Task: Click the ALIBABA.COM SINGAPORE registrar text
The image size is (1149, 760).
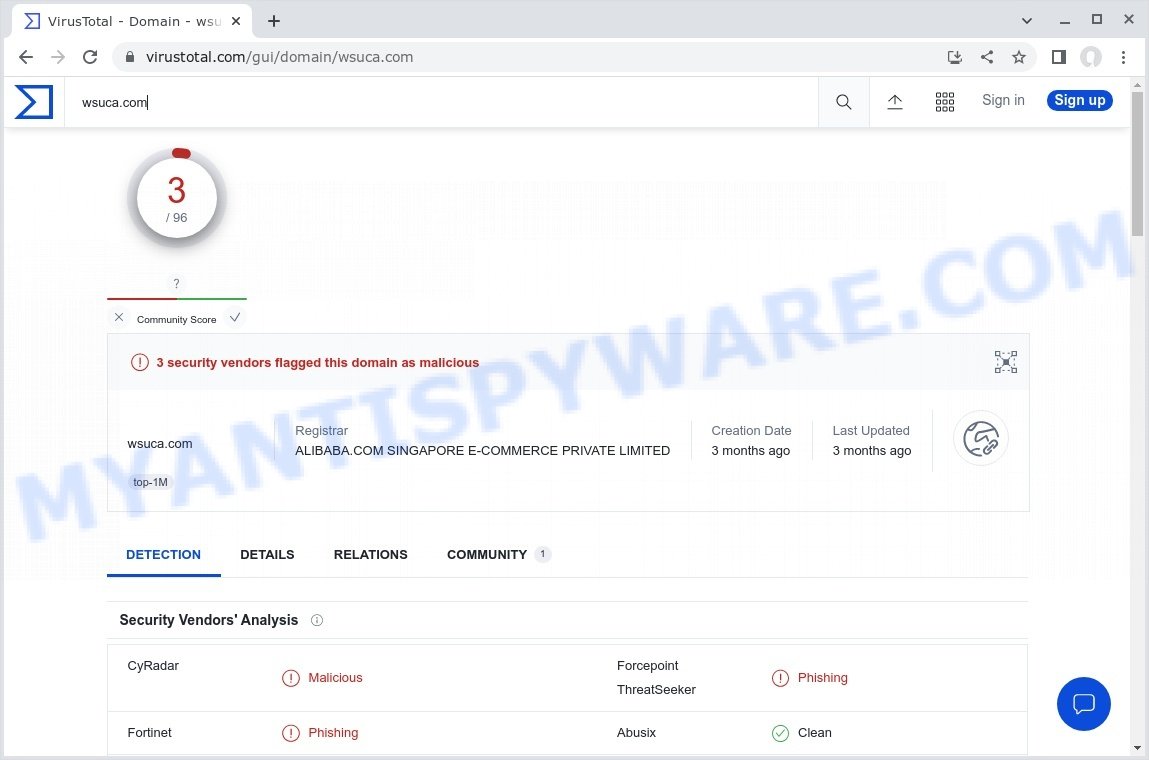Action: click(482, 451)
